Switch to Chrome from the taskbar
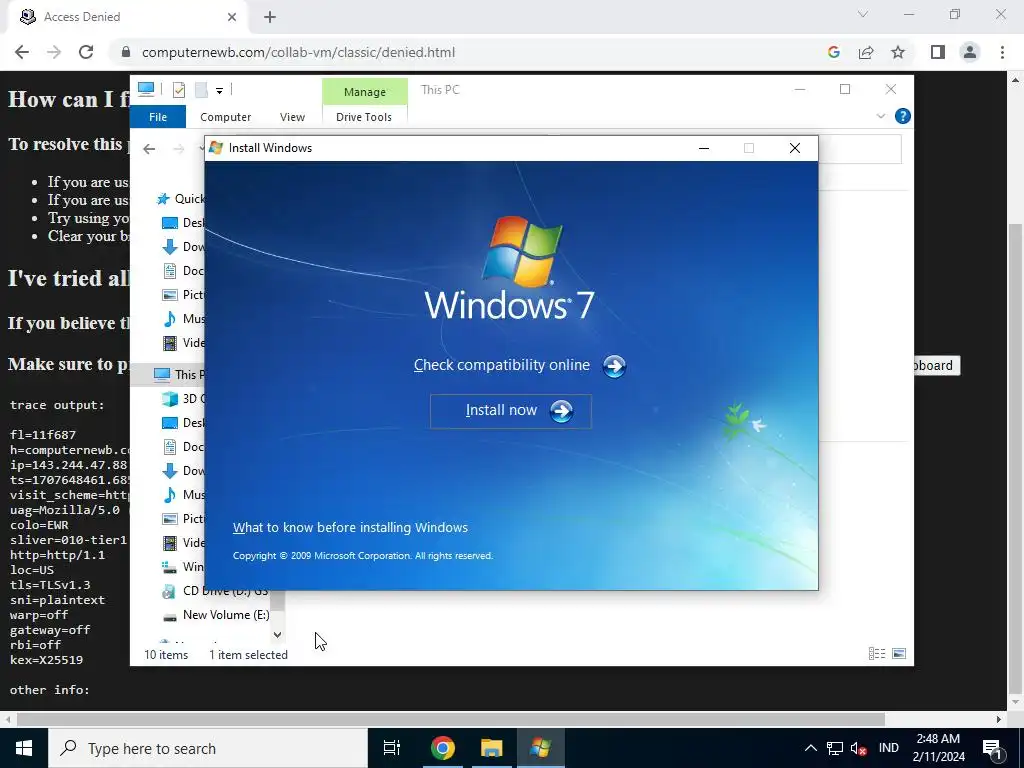1024x768 pixels. coord(442,748)
